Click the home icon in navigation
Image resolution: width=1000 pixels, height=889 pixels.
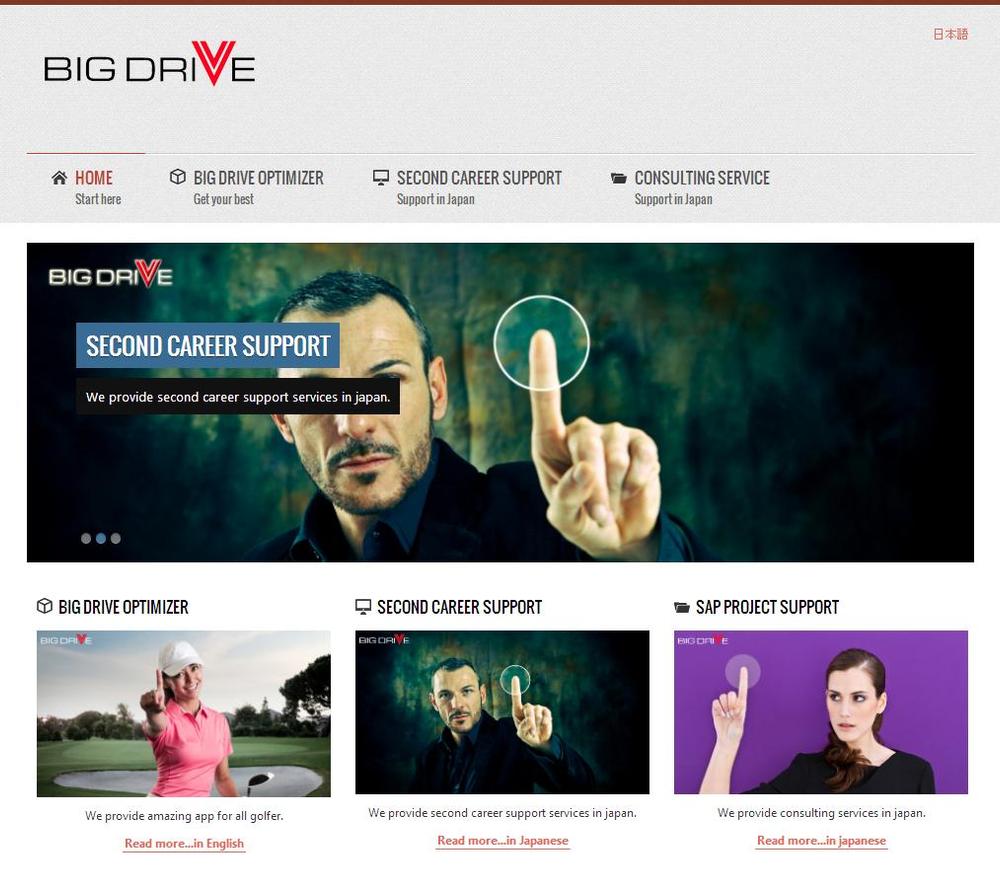pos(59,178)
